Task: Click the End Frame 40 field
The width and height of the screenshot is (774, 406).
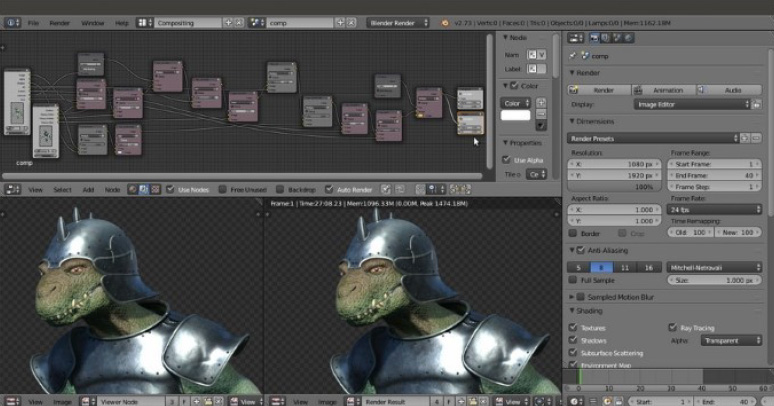Action: click(x=714, y=175)
